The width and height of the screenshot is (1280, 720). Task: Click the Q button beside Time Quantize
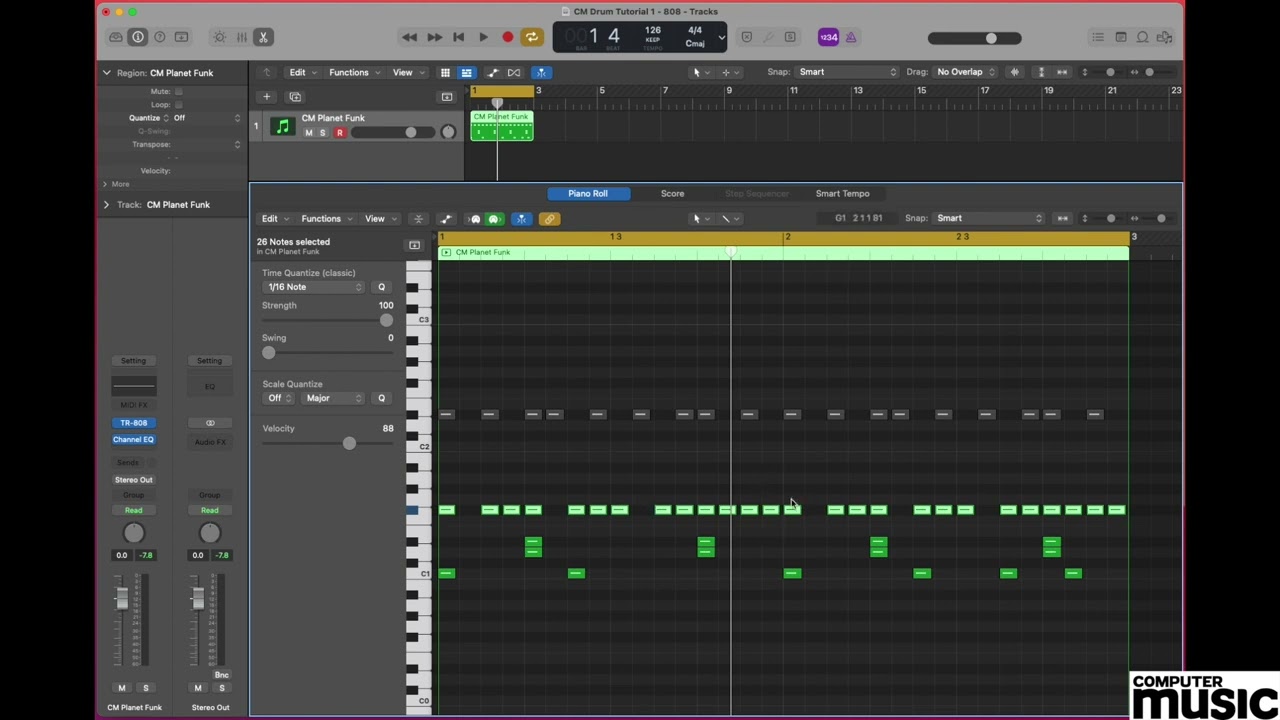coord(381,287)
